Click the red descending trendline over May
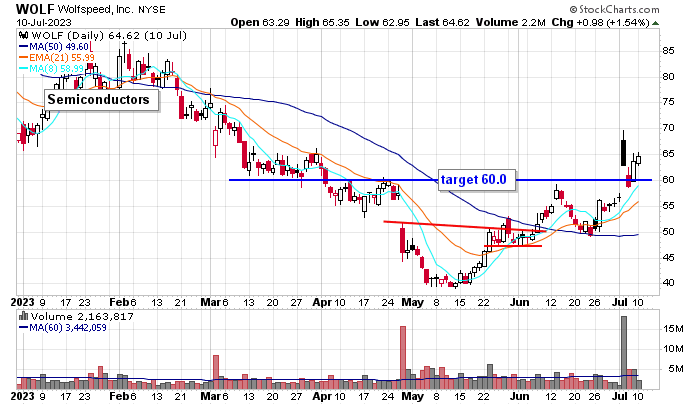700x405 pixels. click(x=465, y=226)
